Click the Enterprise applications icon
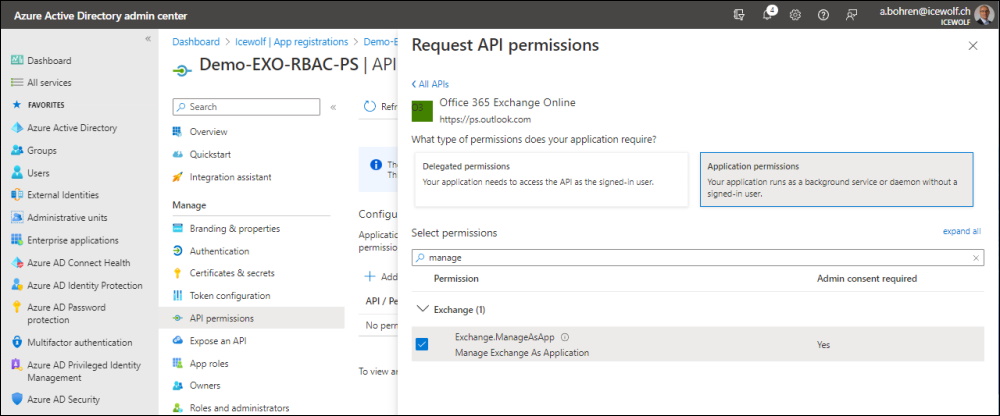The height and width of the screenshot is (416, 1000). pyautogui.click(x=17, y=241)
